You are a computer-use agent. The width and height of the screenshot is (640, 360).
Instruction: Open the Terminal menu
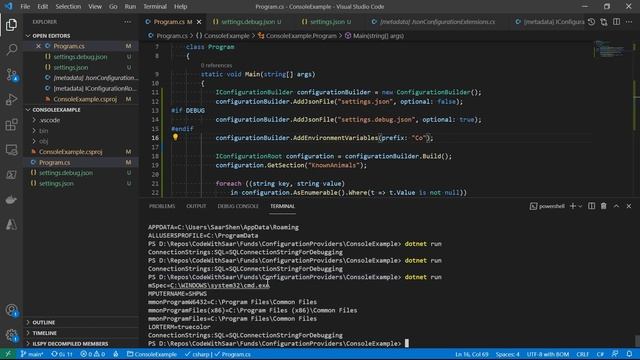tap(155, 7)
